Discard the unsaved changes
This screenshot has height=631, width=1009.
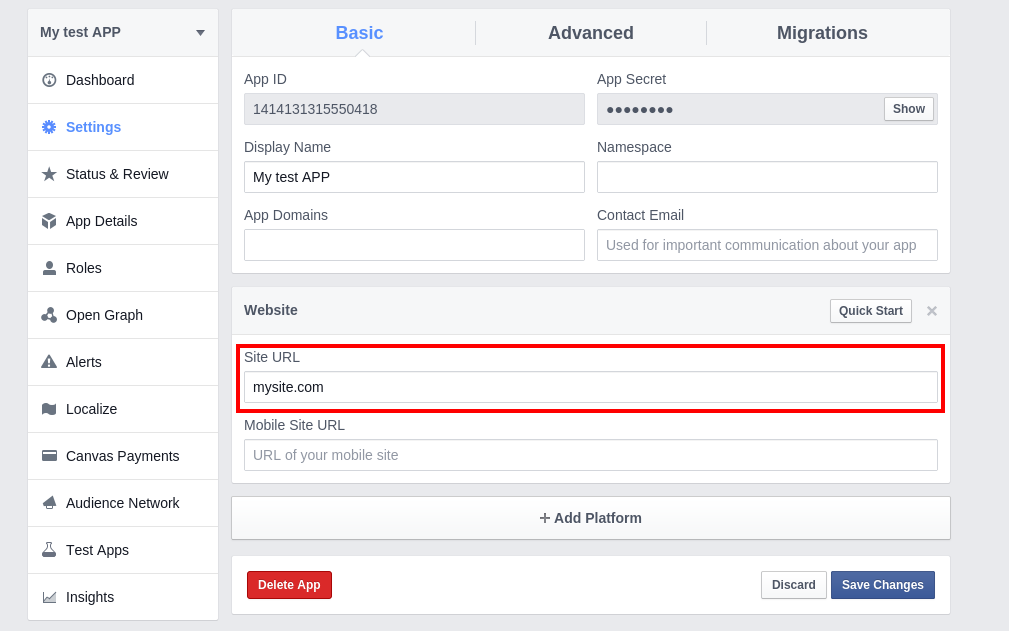793,585
